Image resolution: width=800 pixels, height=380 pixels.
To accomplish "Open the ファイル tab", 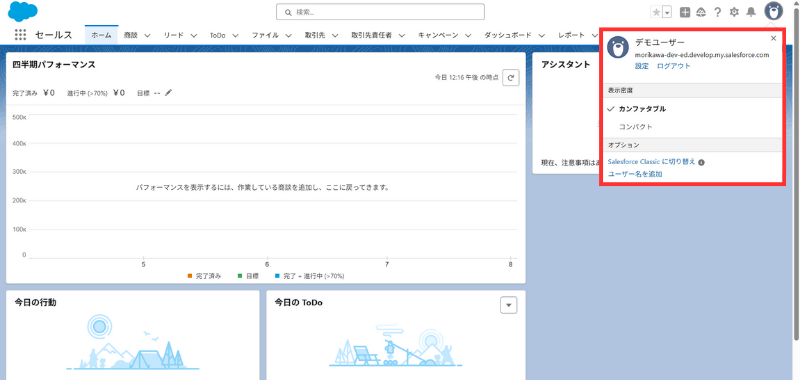I will pyautogui.click(x=265, y=35).
